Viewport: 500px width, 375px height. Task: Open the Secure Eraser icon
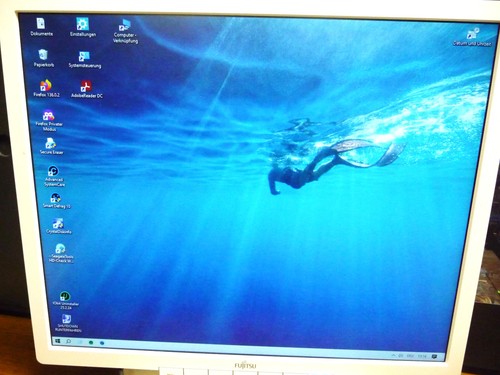click(x=51, y=146)
